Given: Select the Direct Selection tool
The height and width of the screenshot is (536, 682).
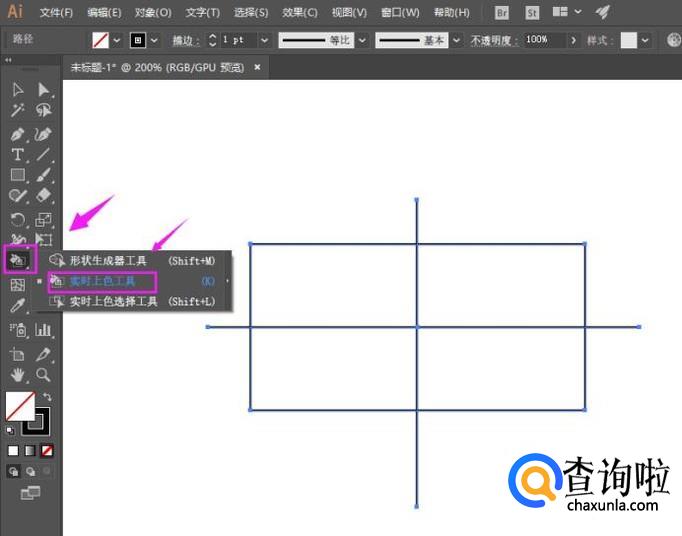Looking at the screenshot, I should pos(43,90).
